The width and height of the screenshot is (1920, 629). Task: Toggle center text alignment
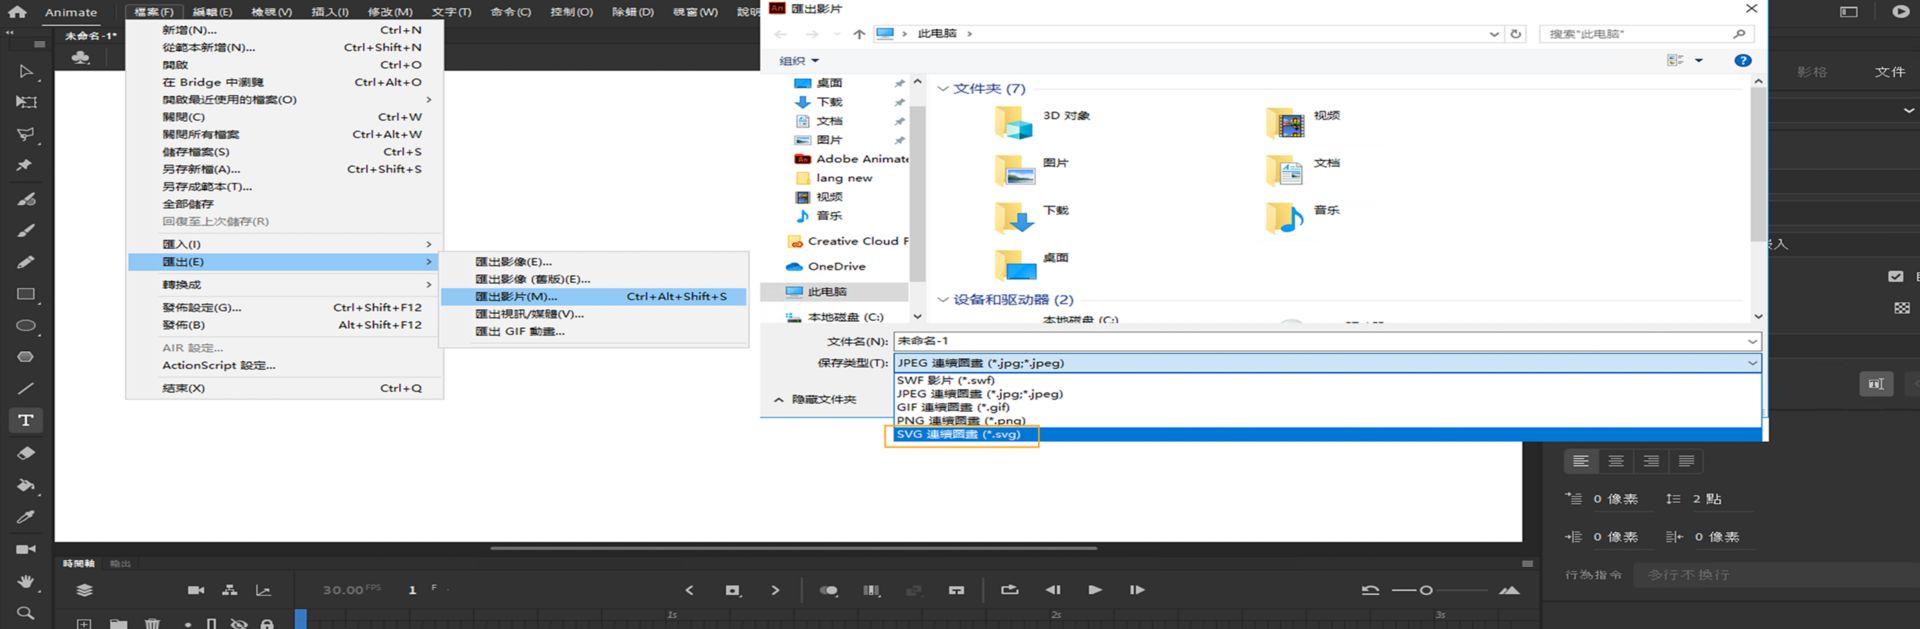[x=1616, y=461]
